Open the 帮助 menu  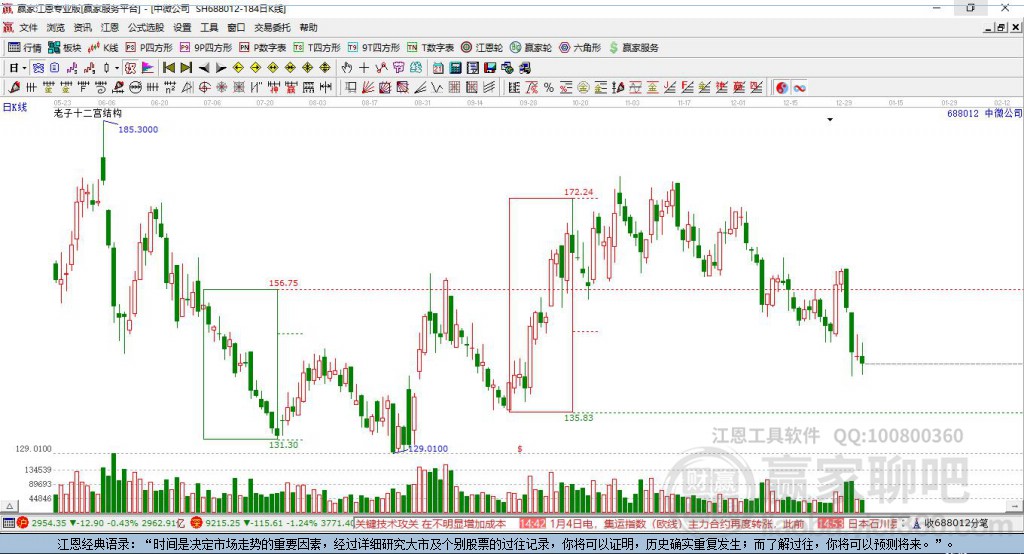[308, 27]
